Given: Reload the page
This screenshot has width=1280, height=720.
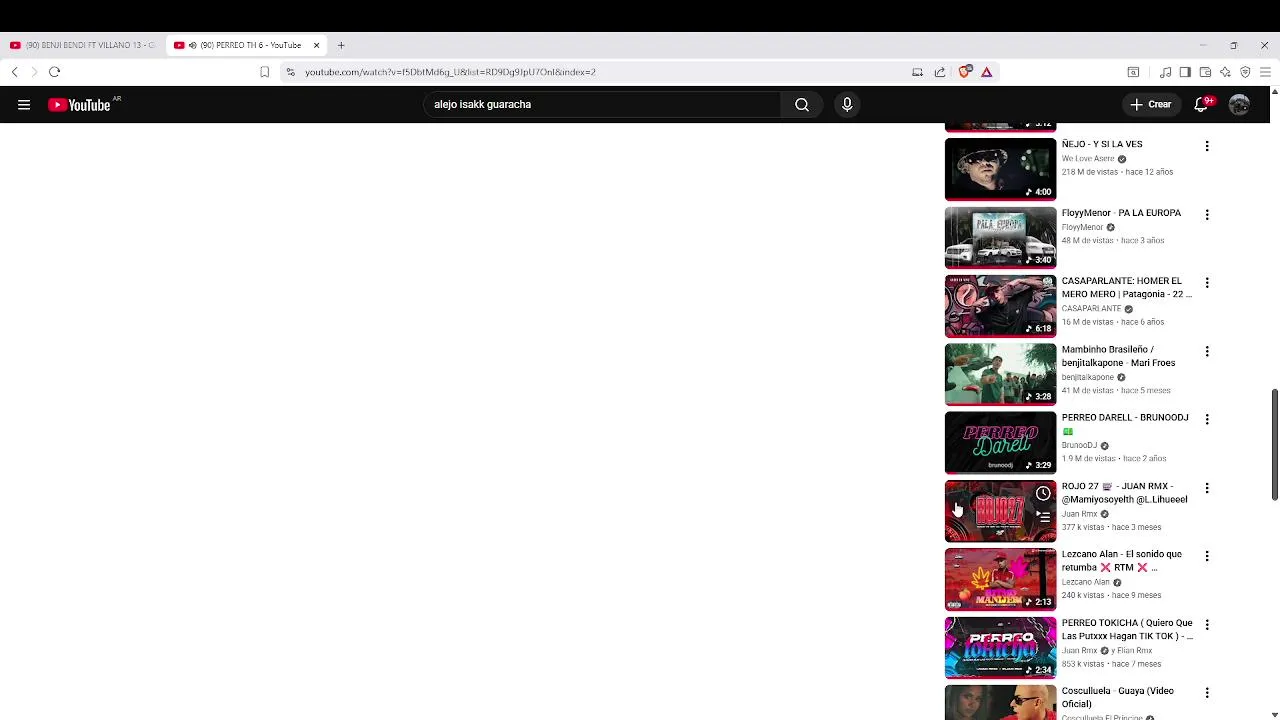Looking at the screenshot, I should (x=55, y=72).
